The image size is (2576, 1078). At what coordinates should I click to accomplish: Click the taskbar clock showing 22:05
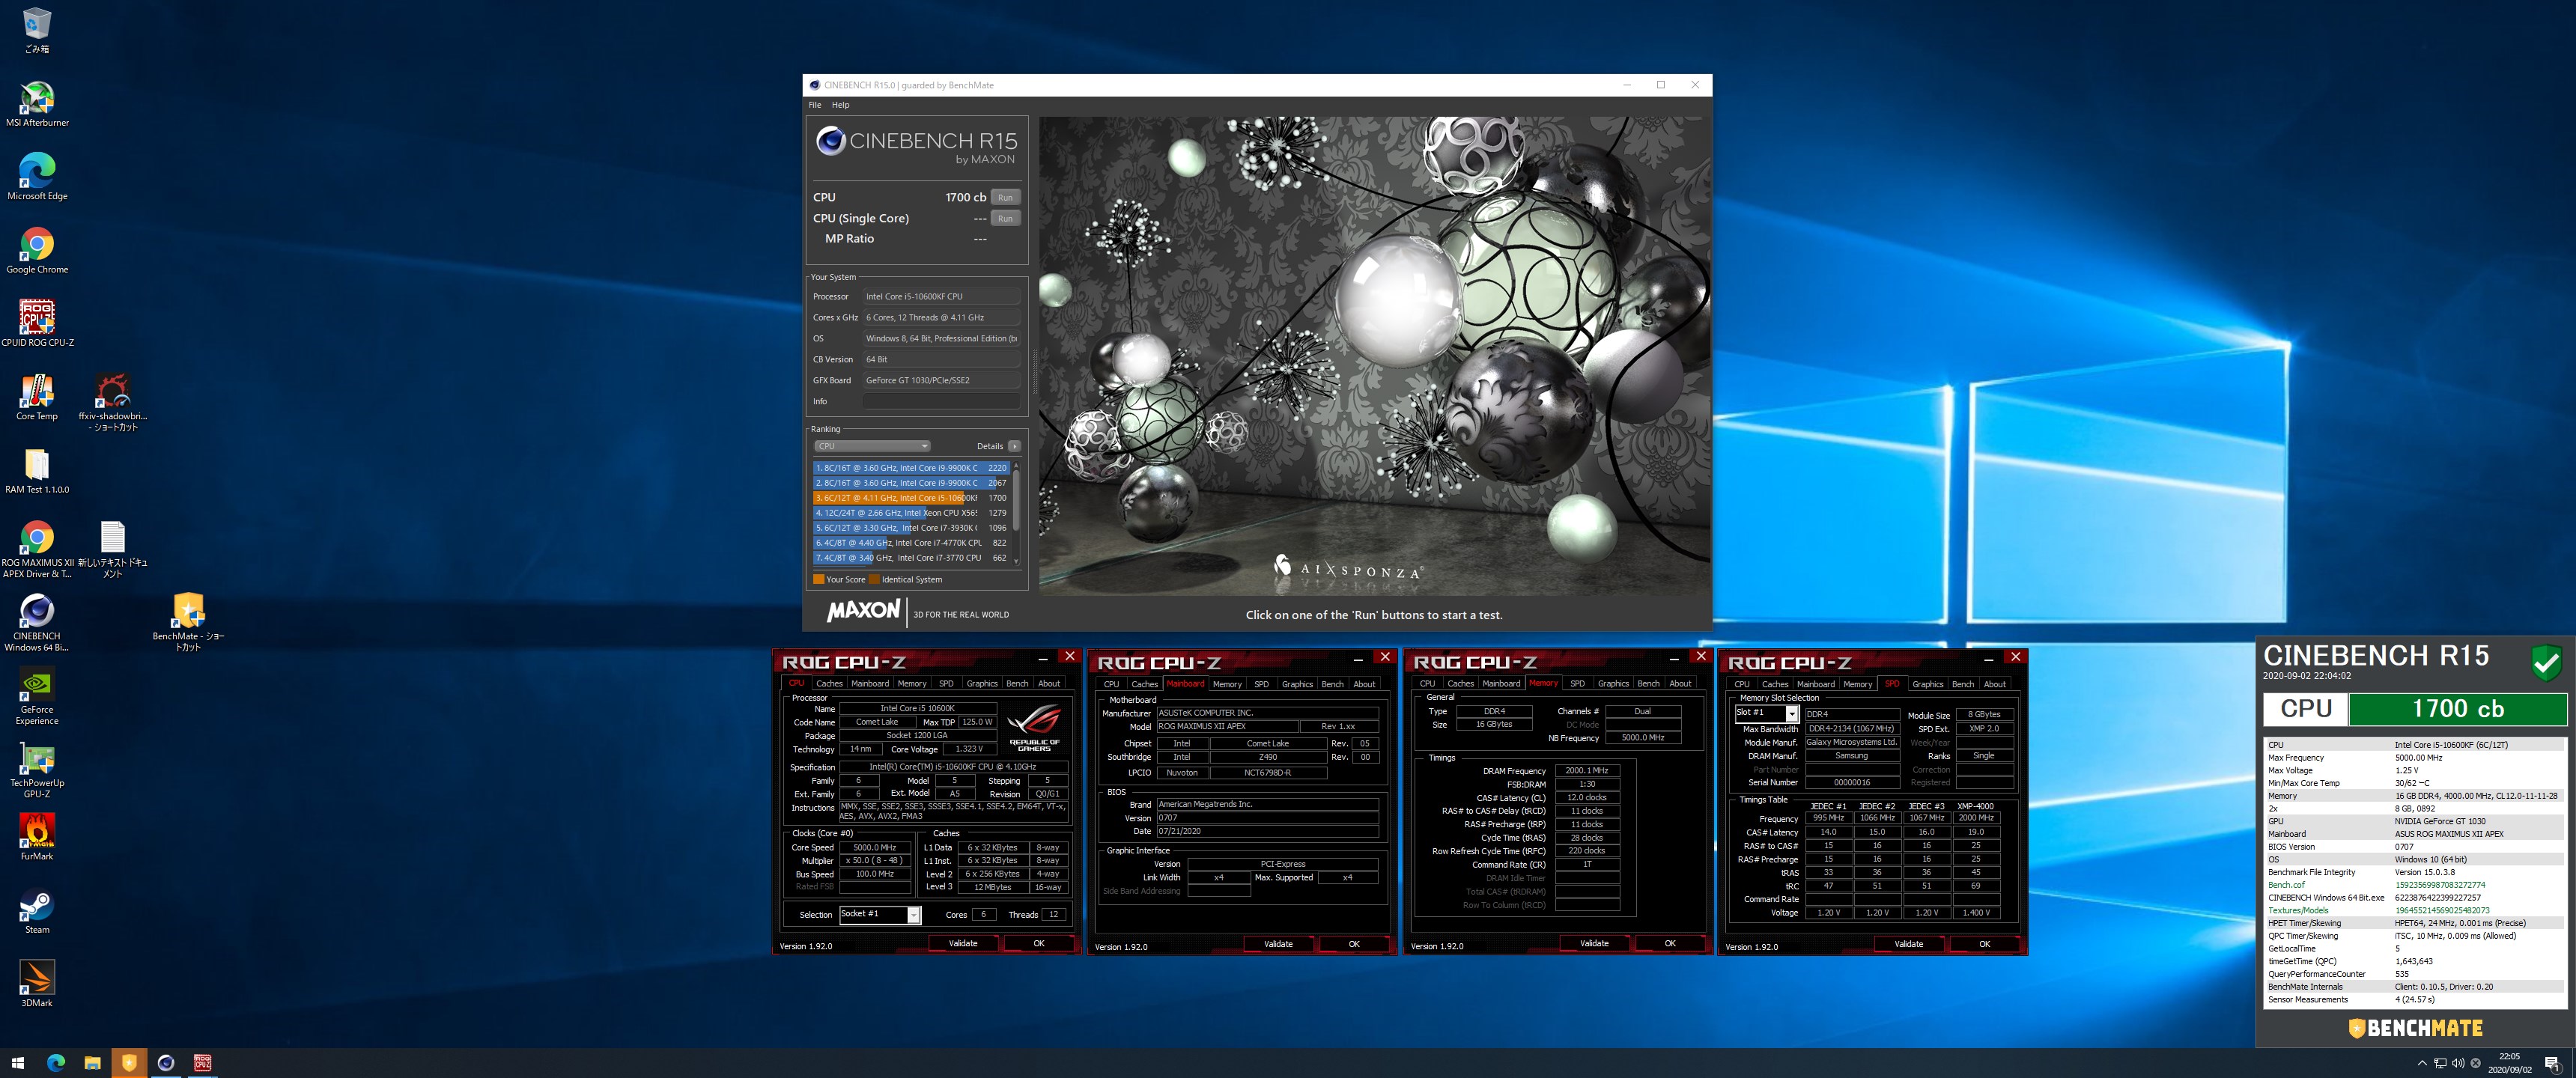tap(2510, 1062)
